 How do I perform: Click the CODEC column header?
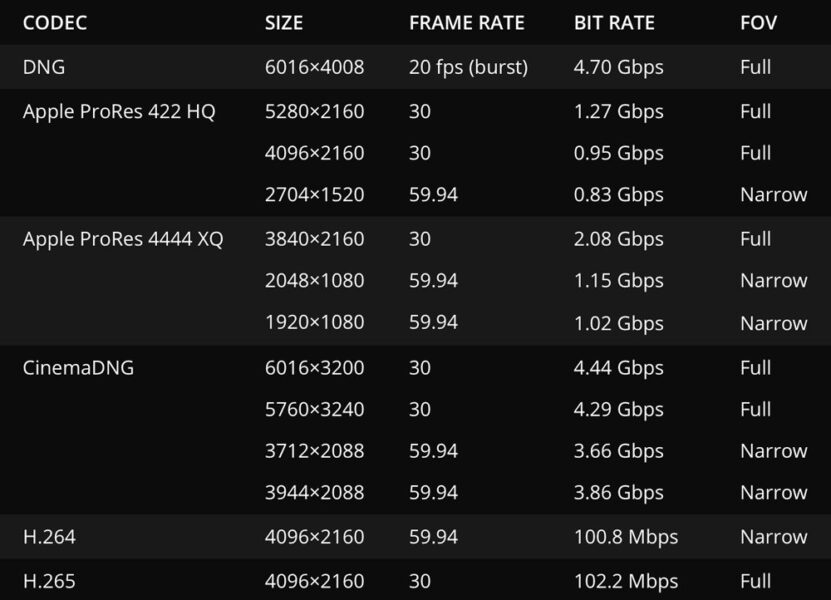coord(56,22)
